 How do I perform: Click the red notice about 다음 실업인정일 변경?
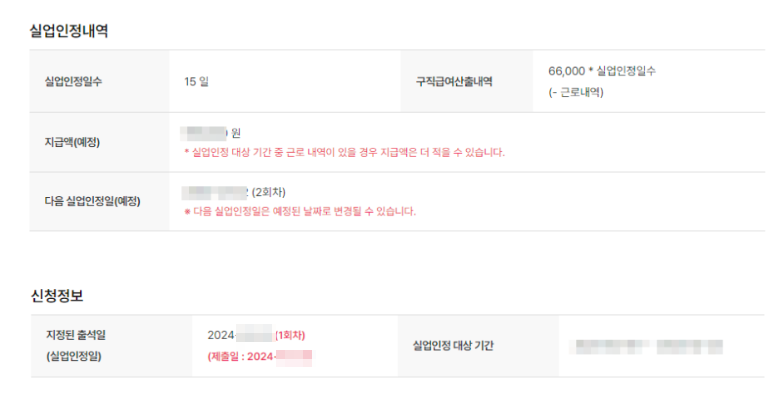(x=300, y=211)
